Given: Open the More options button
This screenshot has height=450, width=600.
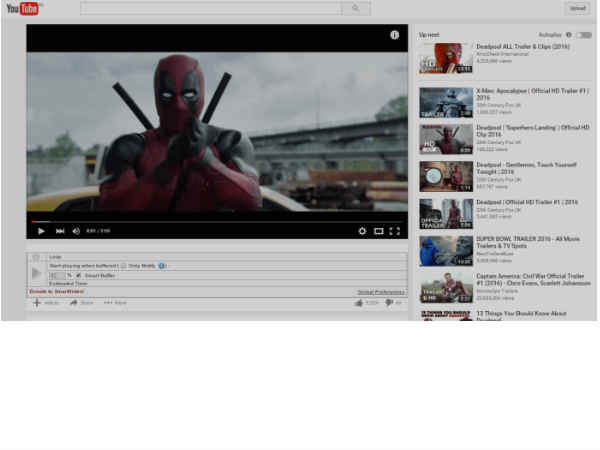Looking at the screenshot, I should click(115, 303).
